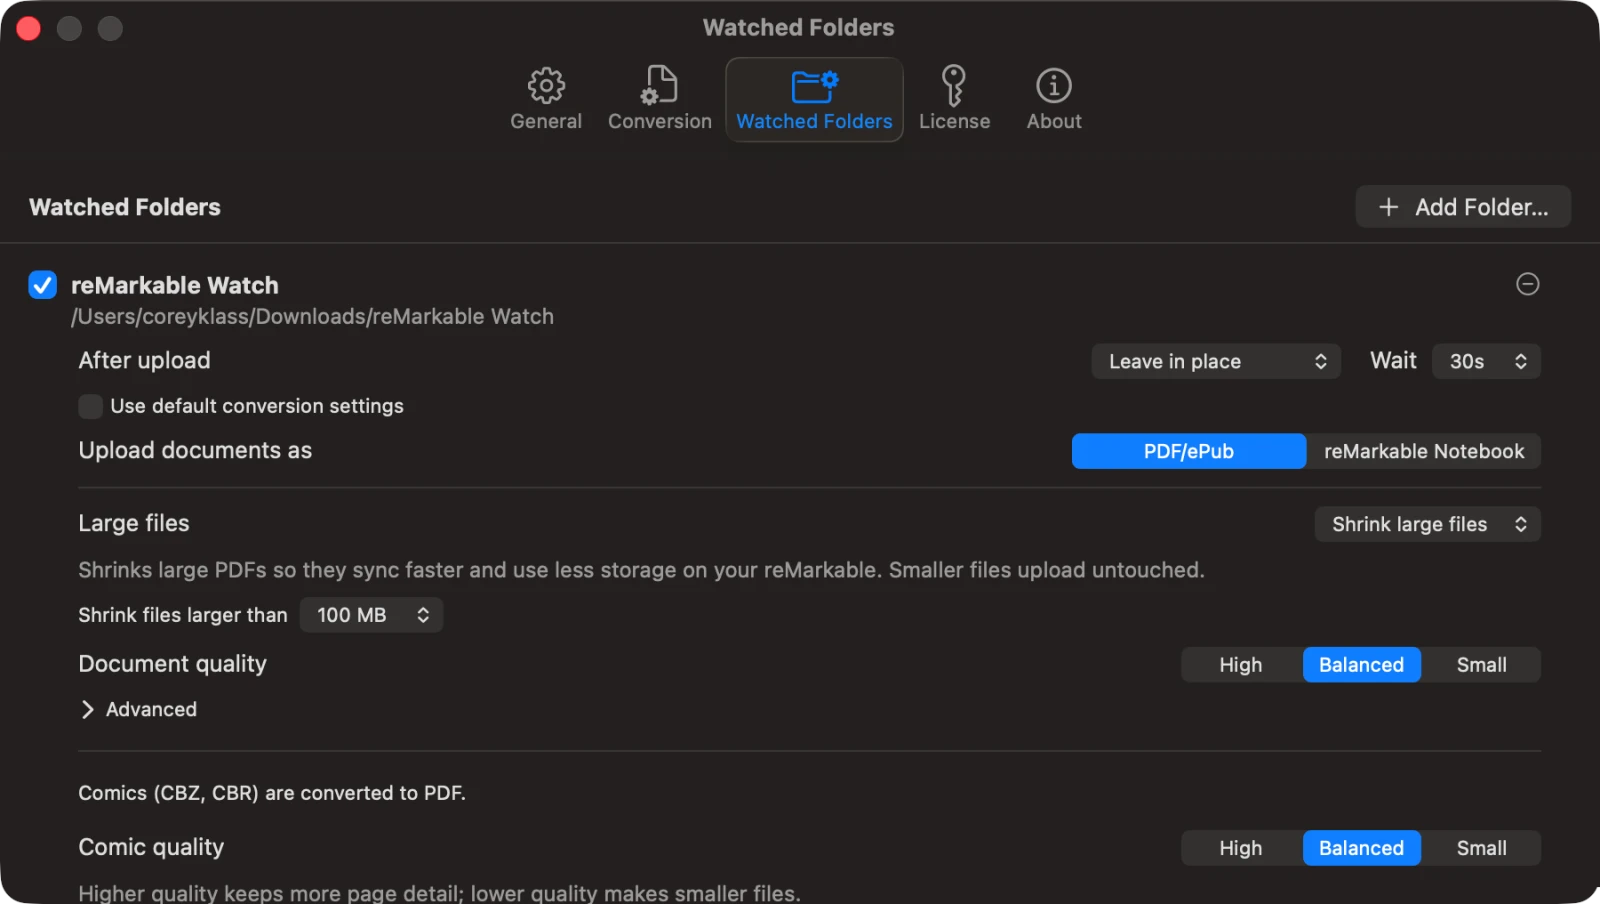Viewport: 1600px width, 904px height.
Task: Click the Upload documents as label
Action: [x=195, y=450]
